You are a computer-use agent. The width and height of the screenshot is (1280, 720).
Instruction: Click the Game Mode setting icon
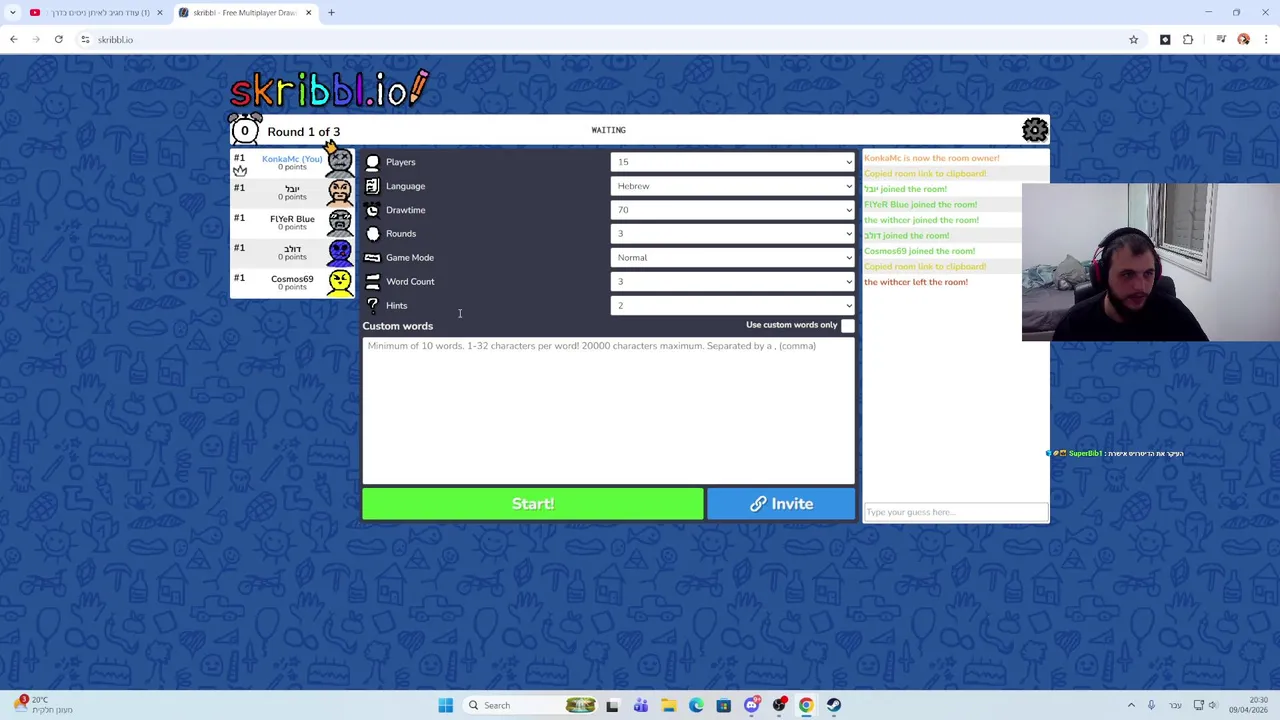pos(372,258)
